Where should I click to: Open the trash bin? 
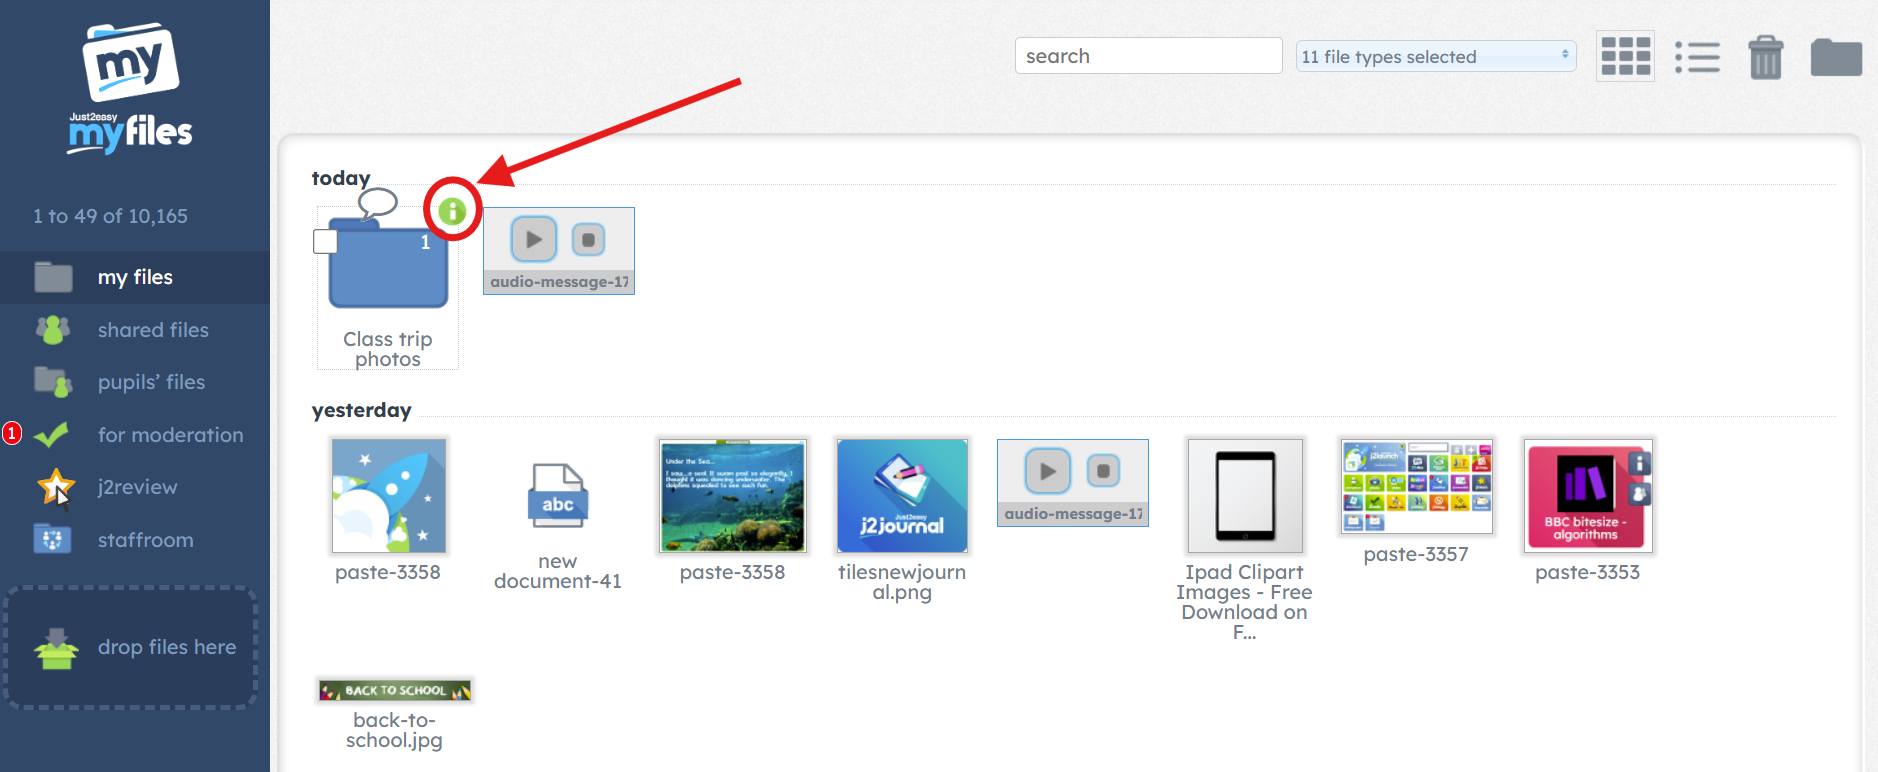(x=1765, y=56)
